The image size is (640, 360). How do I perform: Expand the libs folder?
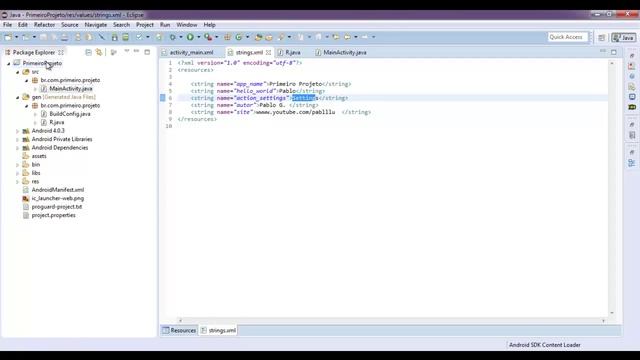[18, 173]
